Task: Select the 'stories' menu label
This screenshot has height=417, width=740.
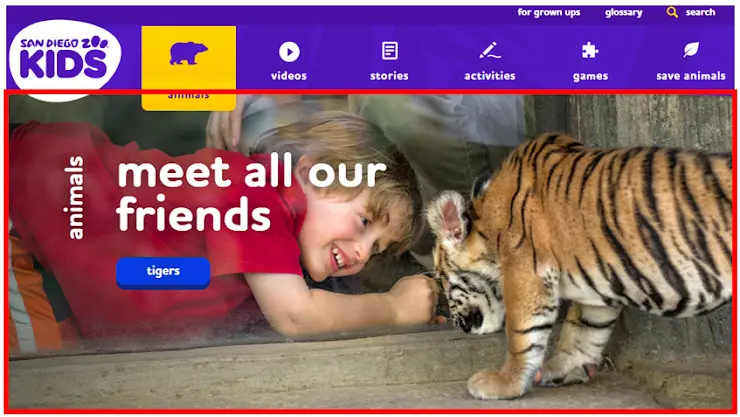Action: (x=389, y=76)
